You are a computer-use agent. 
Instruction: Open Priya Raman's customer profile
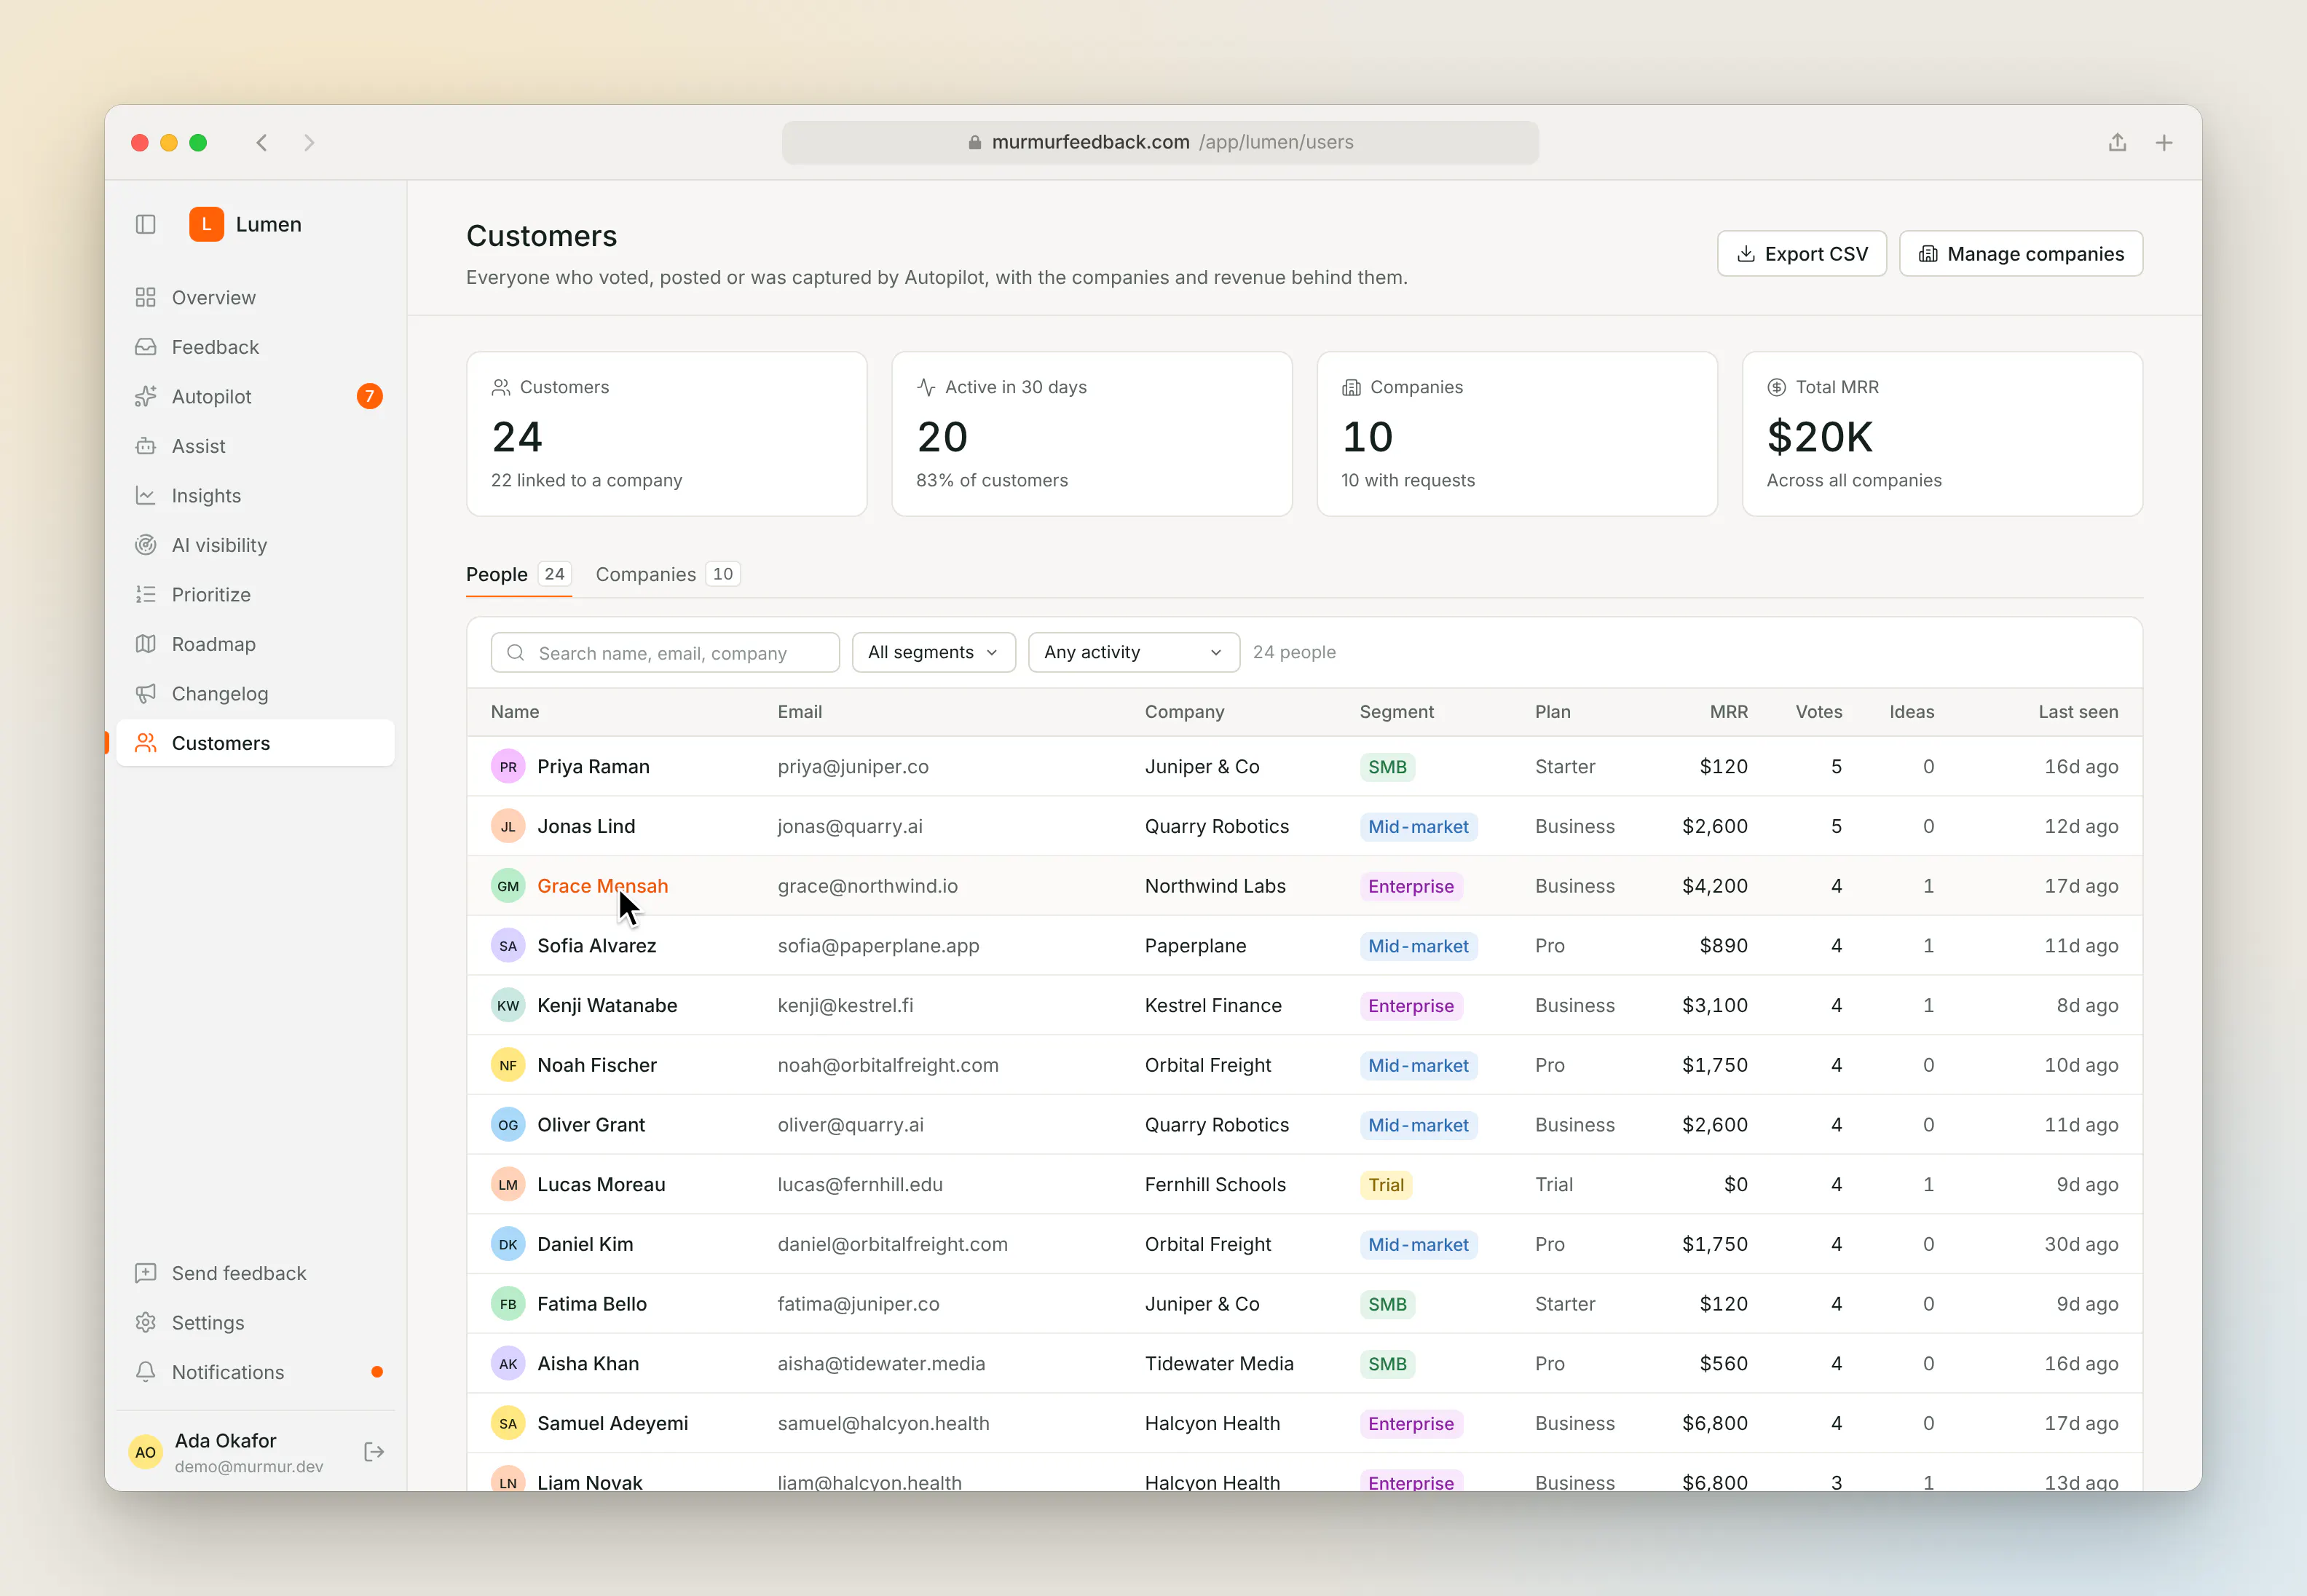tap(593, 767)
